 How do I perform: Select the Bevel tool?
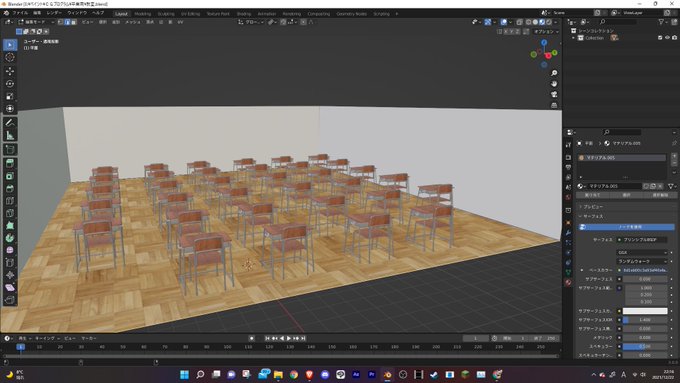[x=10, y=189]
